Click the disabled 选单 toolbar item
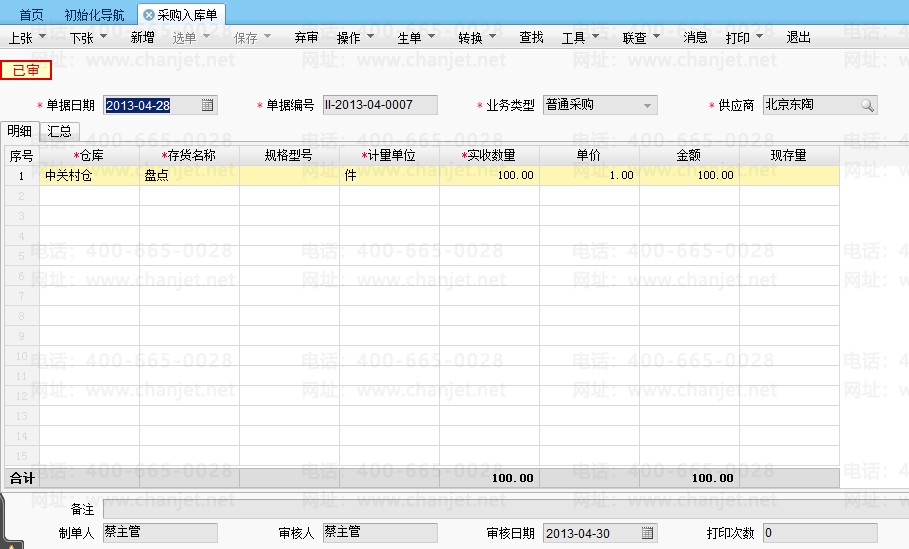 tap(191, 38)
